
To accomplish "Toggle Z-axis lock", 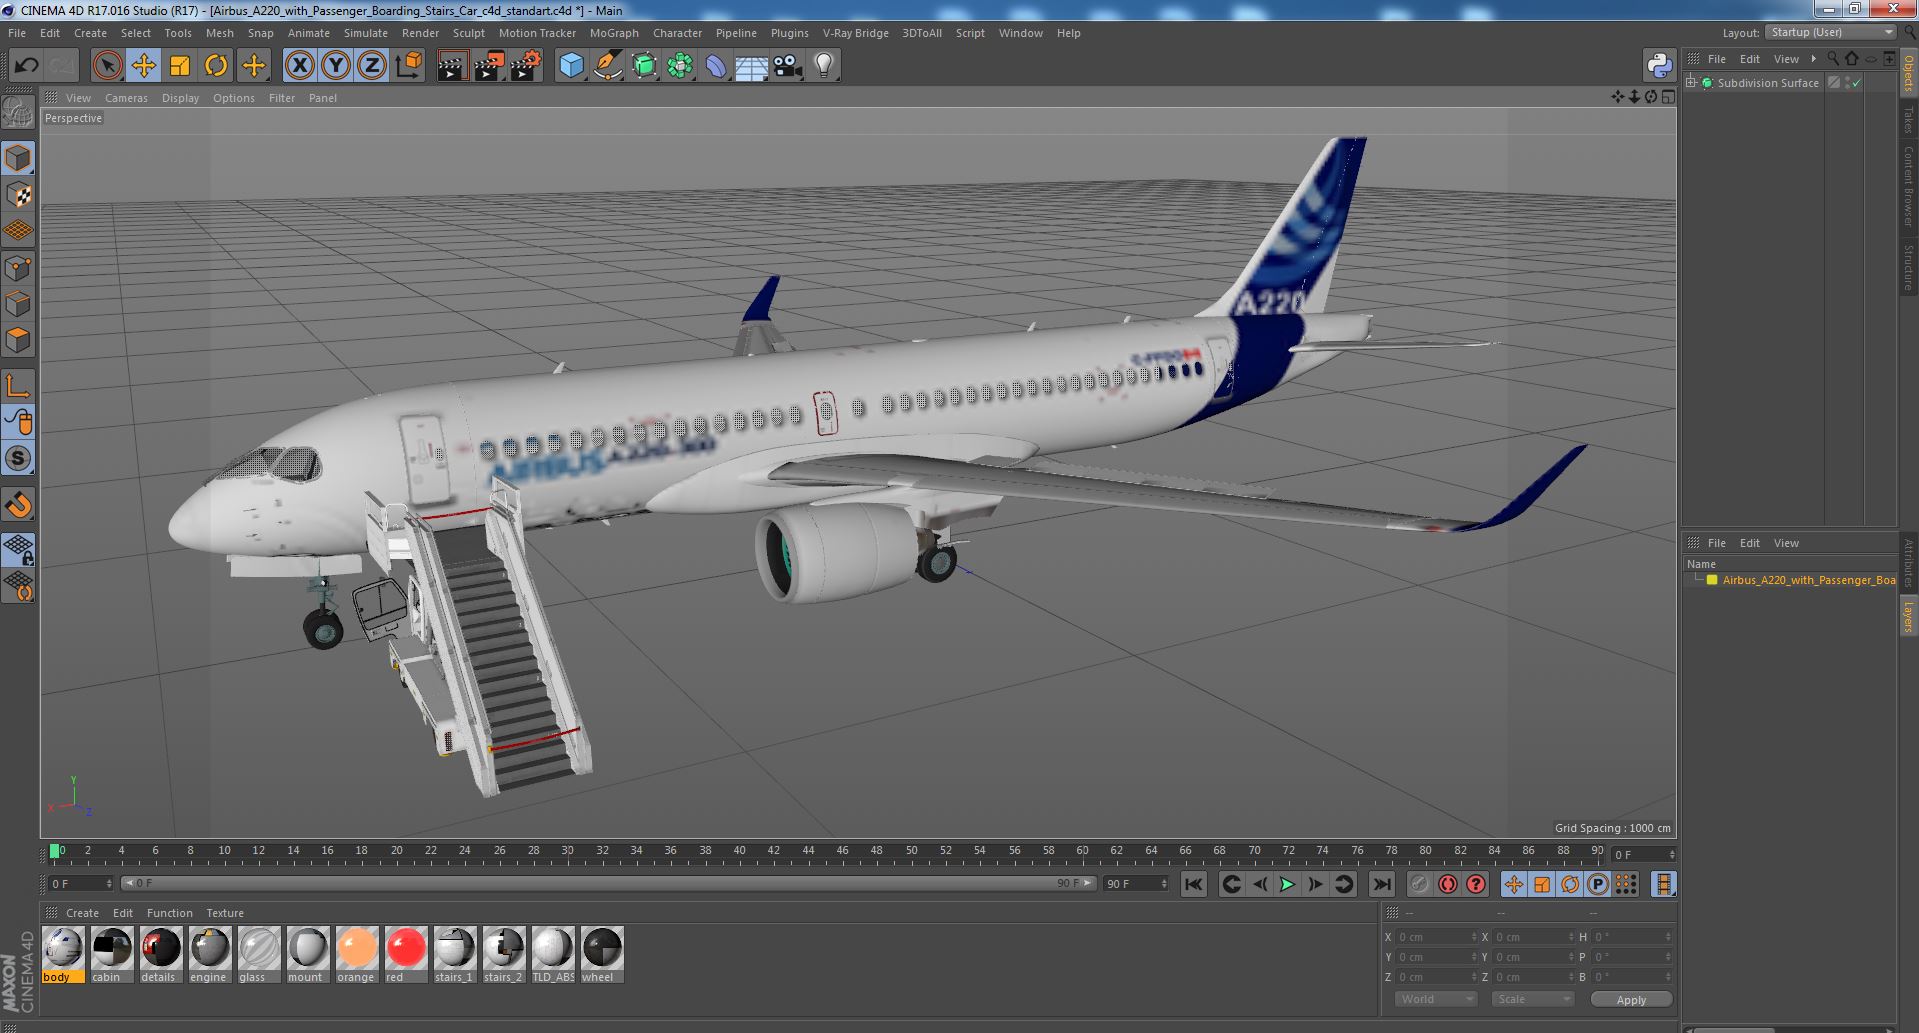I will pos(372,66).
